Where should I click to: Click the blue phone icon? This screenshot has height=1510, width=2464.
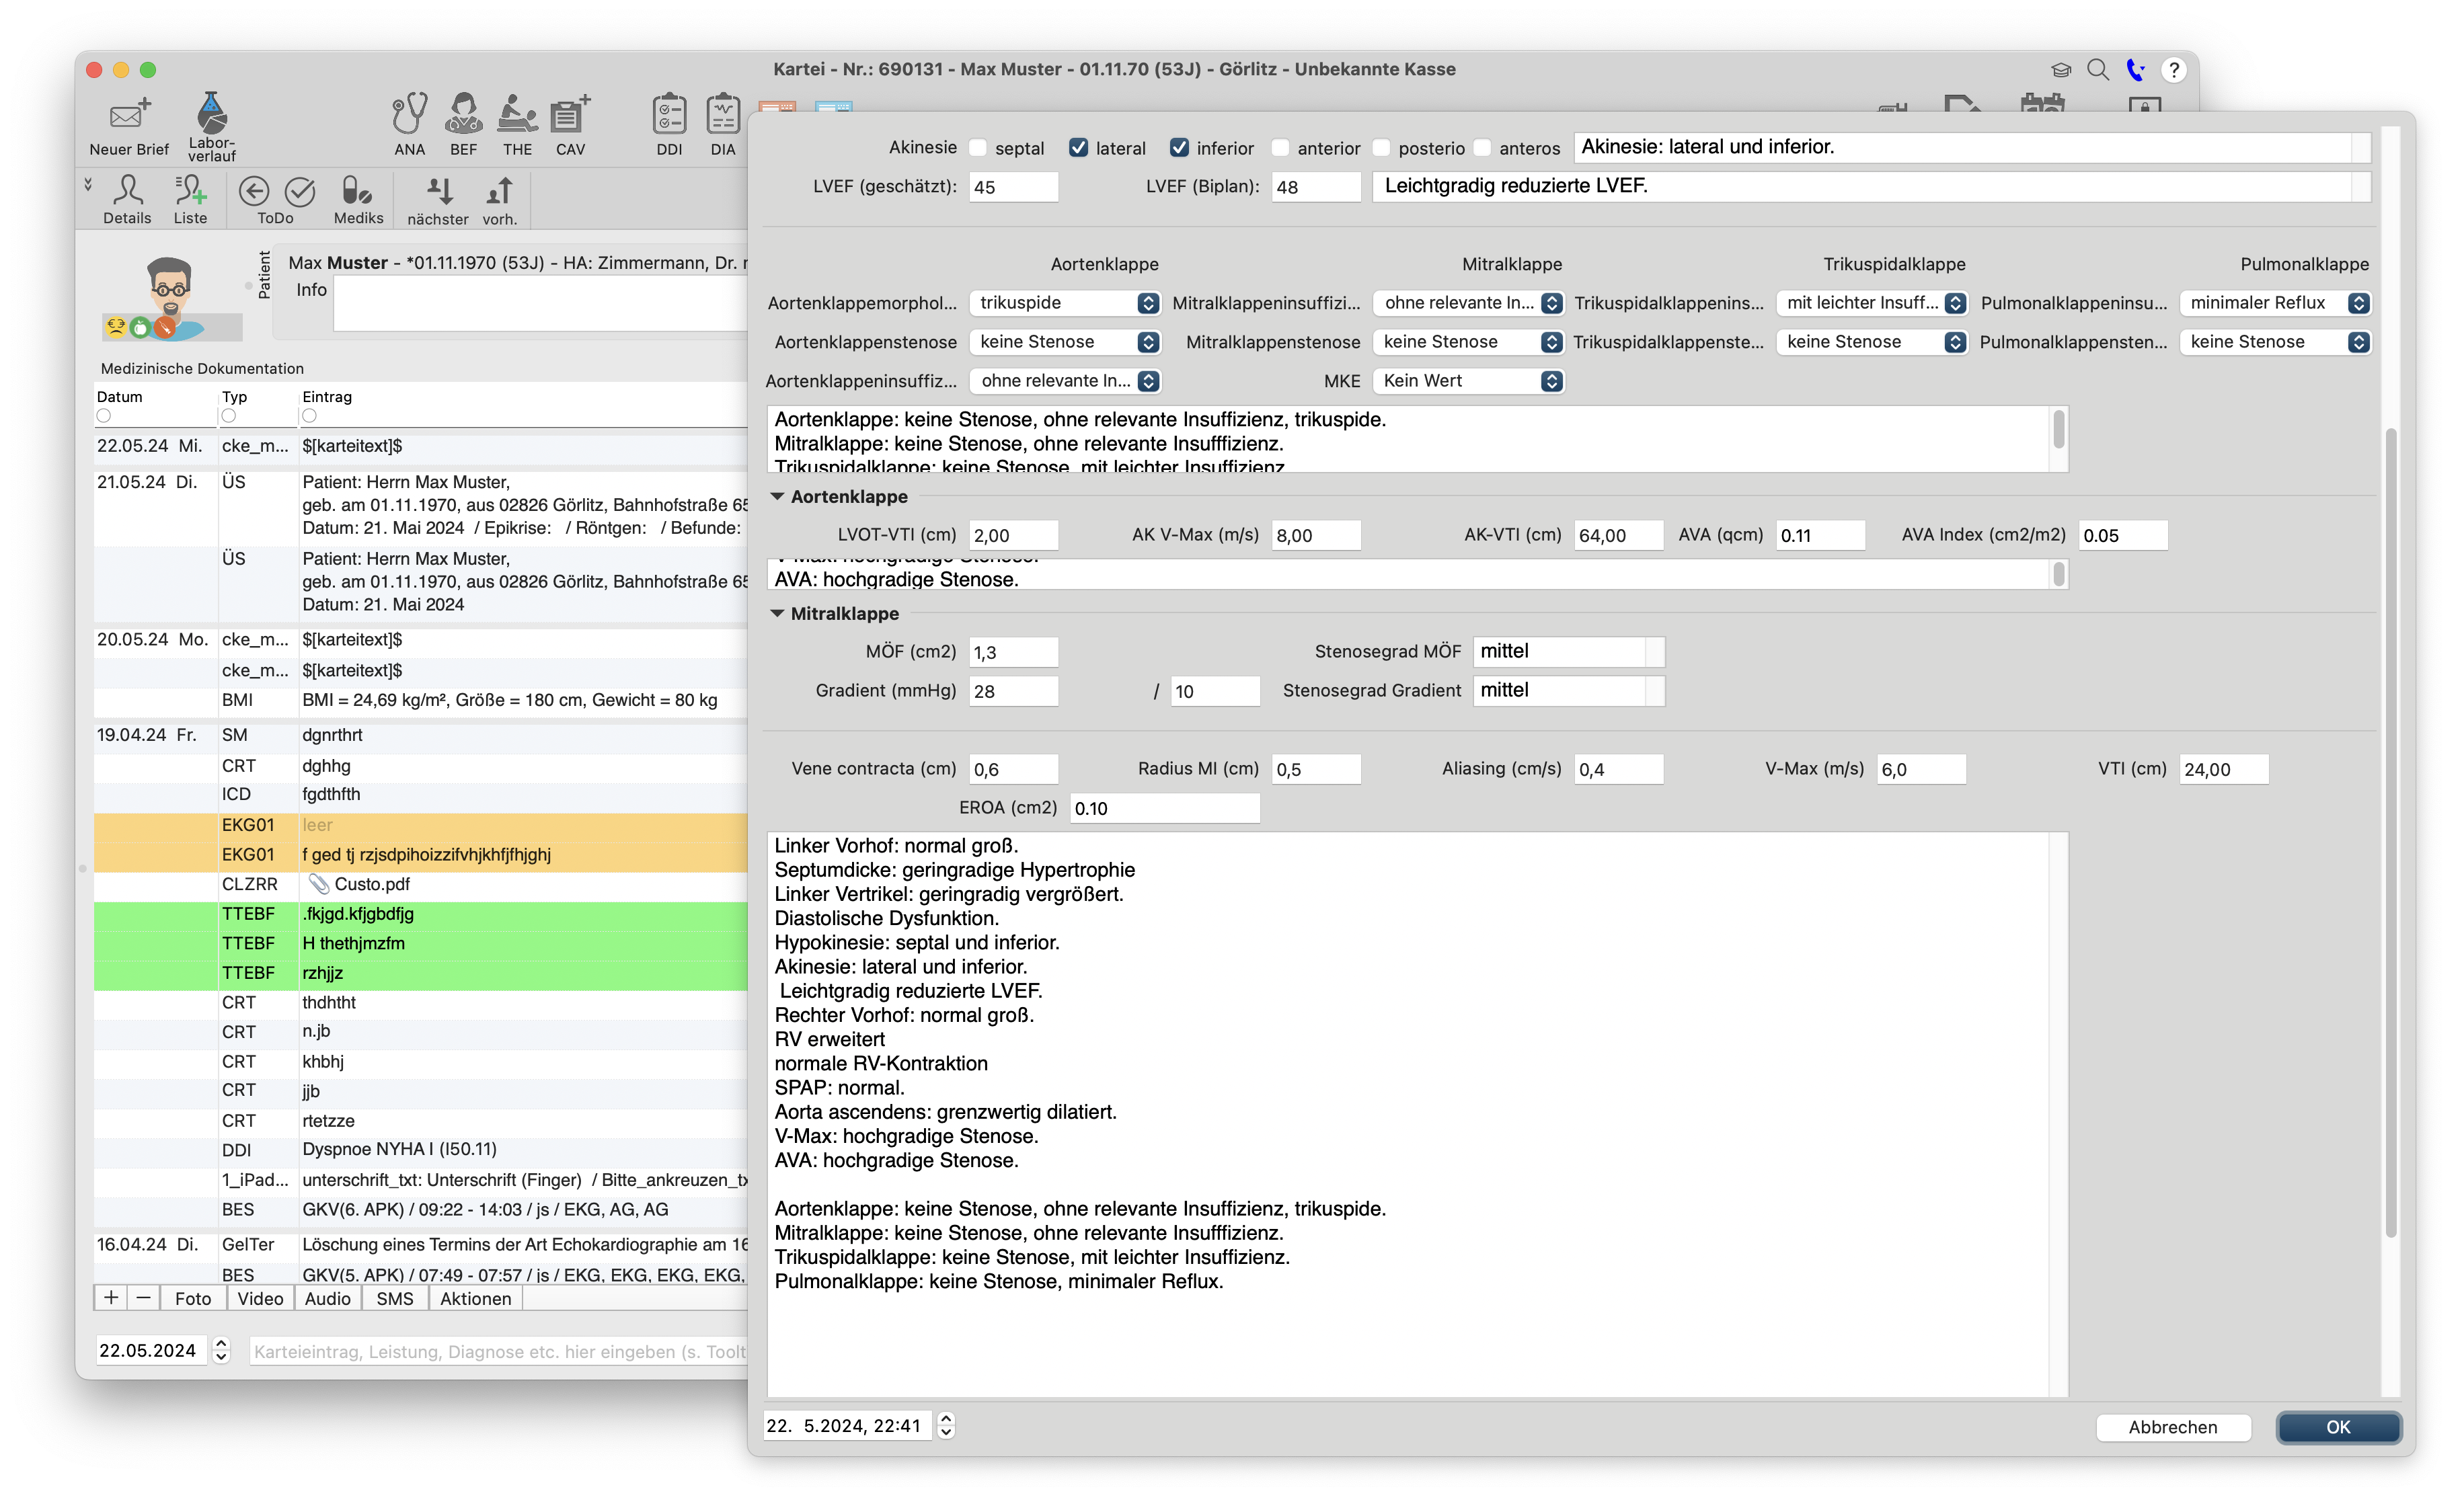click(x=2136, y=70)
